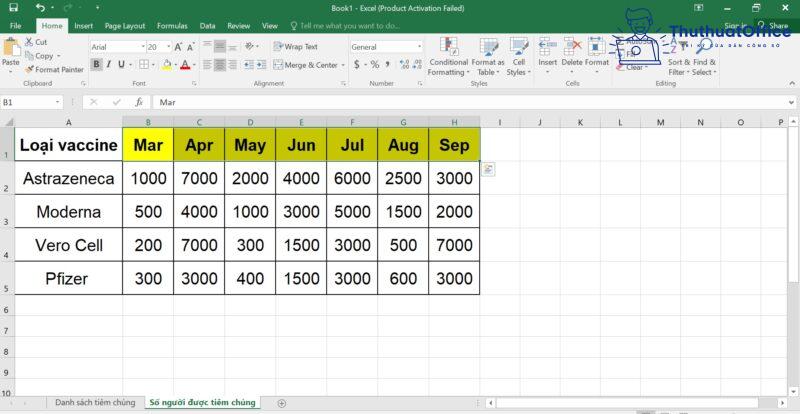Activate Format Painter brush
This screenshot has width=800, height=414.
29,69
